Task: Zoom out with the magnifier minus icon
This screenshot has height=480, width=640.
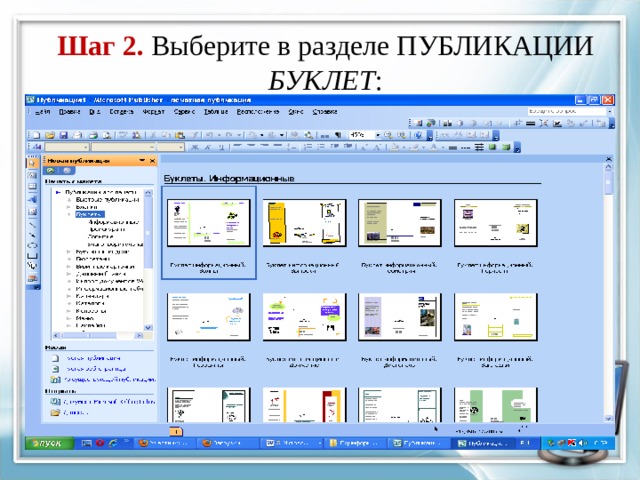Action: coord(388,135)
